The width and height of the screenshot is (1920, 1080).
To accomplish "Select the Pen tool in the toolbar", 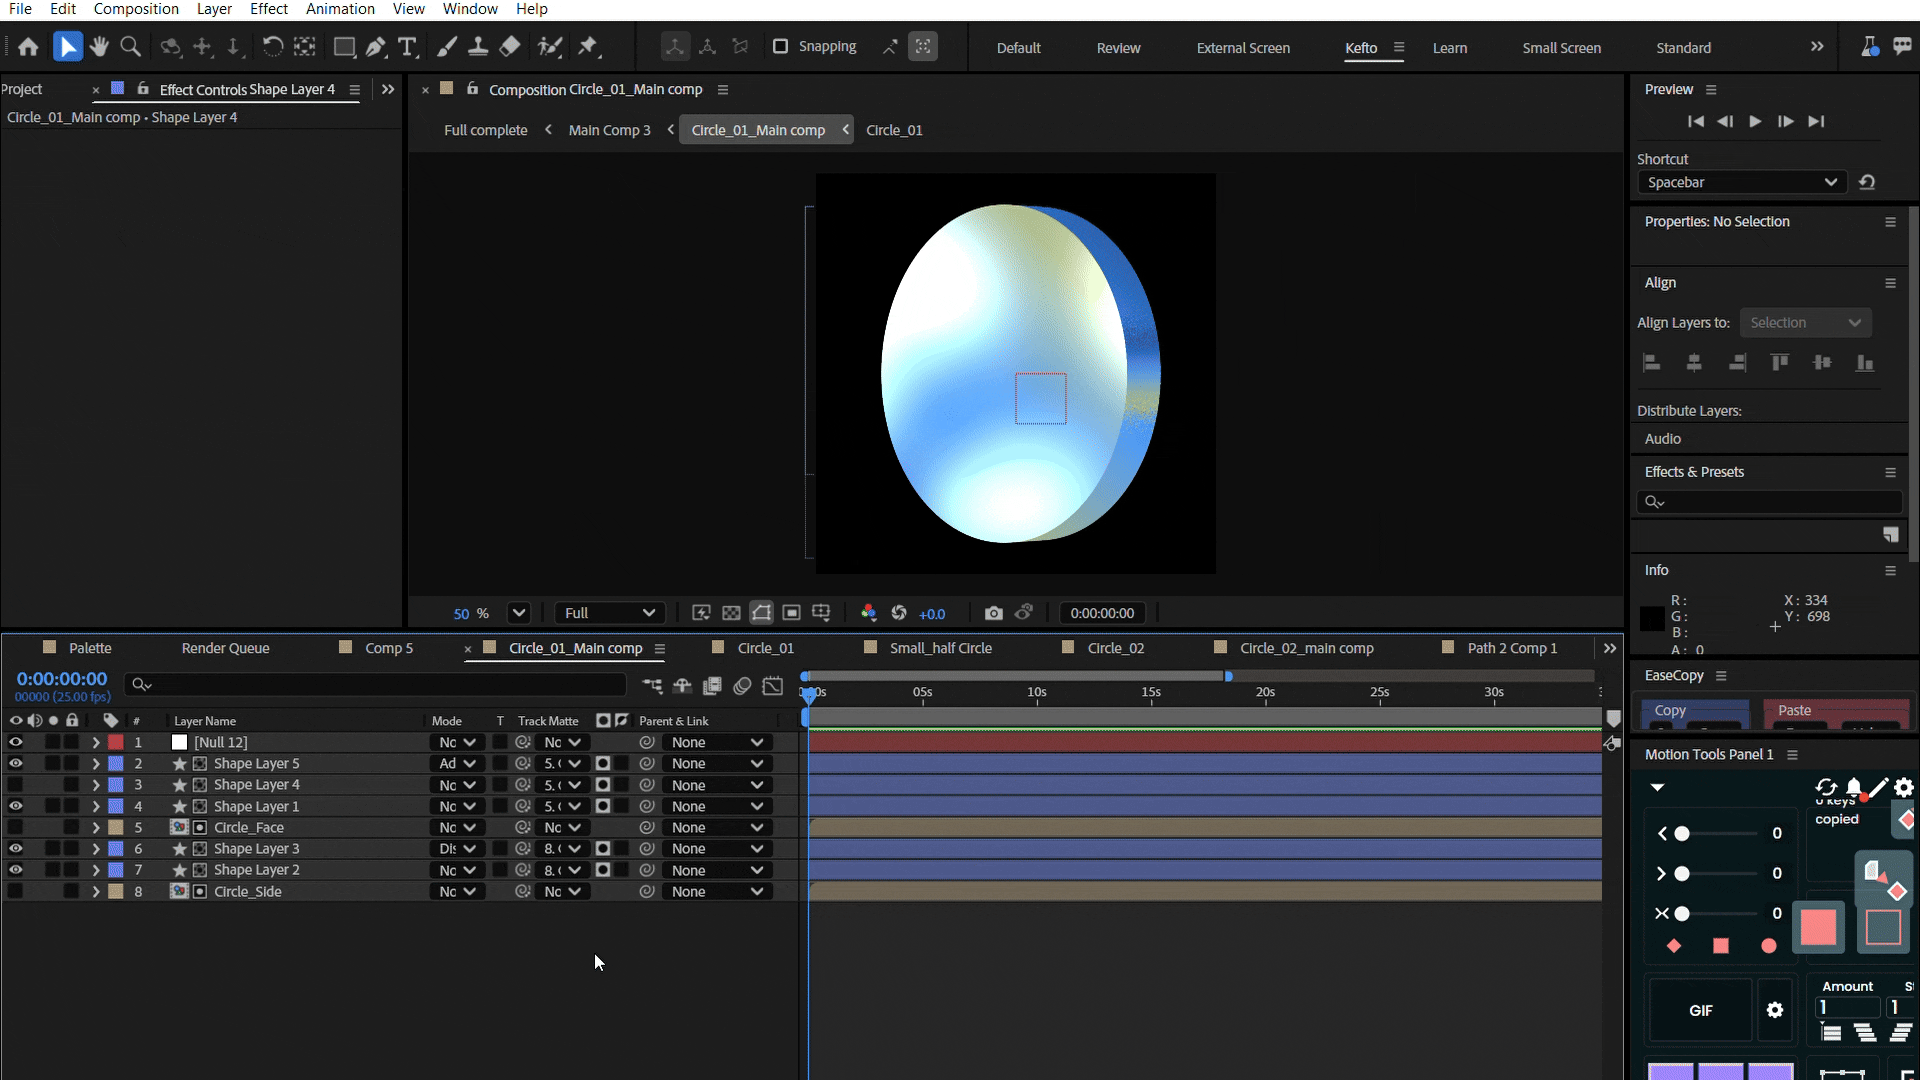I will tap(375, 47).
